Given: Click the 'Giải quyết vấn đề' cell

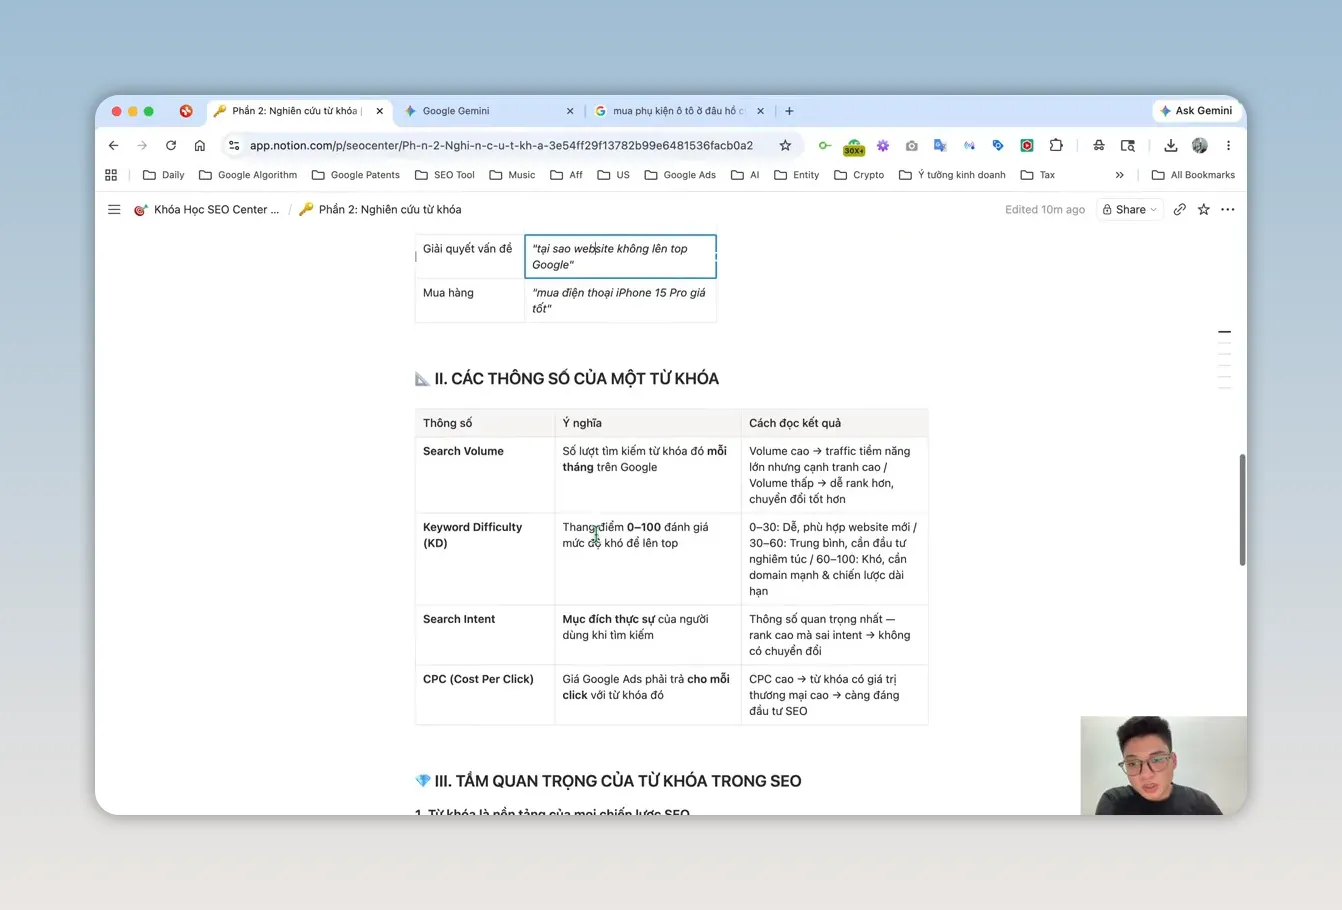Looking at the screenshot, I should [x=470, y=257].
